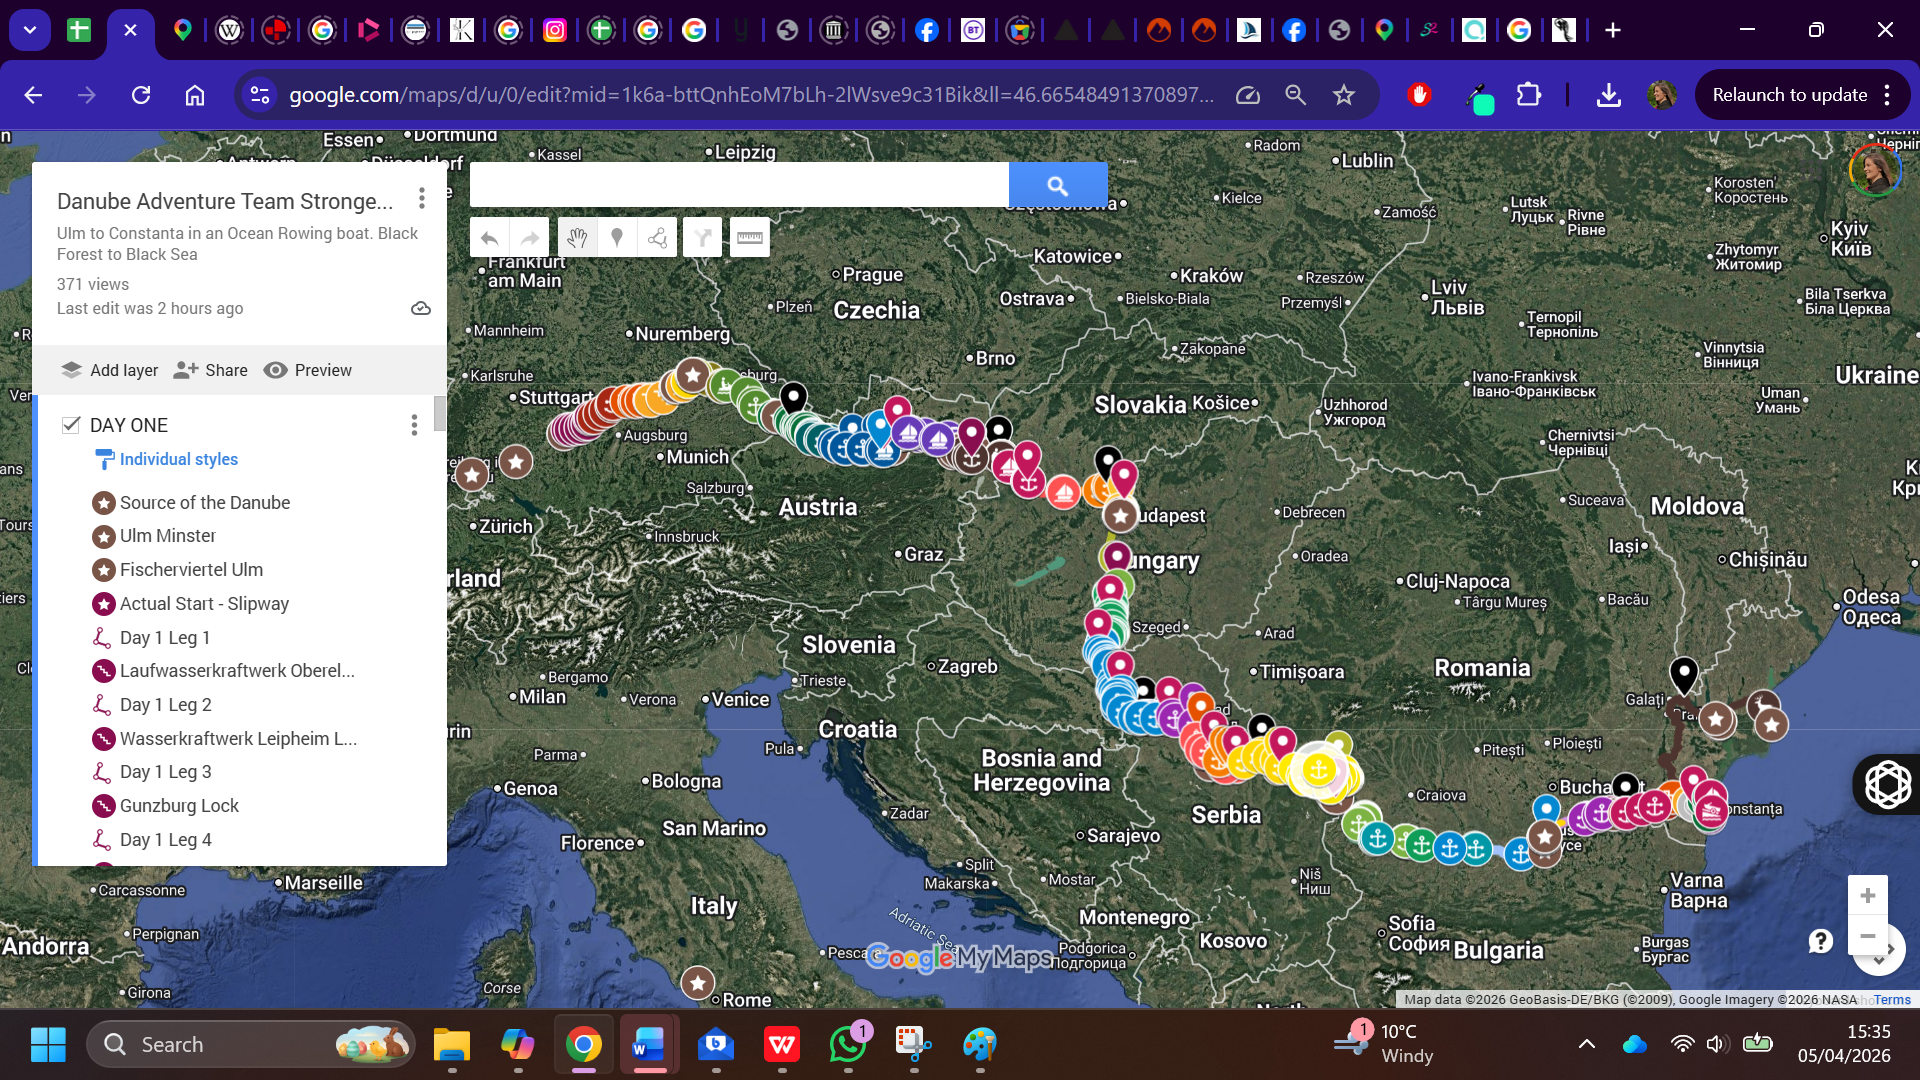The height and width of the screenshot is (1080, 1920).
Task: Click Preview map button
Action: point(308,370)
